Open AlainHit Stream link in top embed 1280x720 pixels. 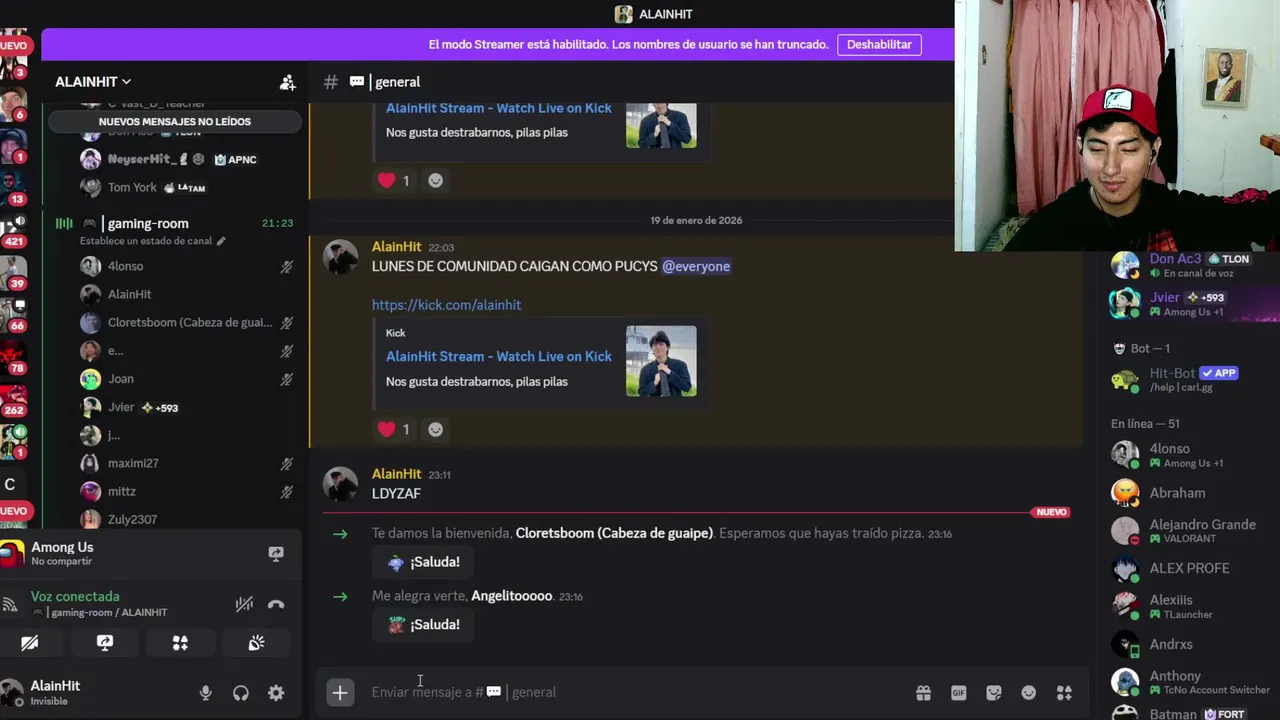coord(498,107)
